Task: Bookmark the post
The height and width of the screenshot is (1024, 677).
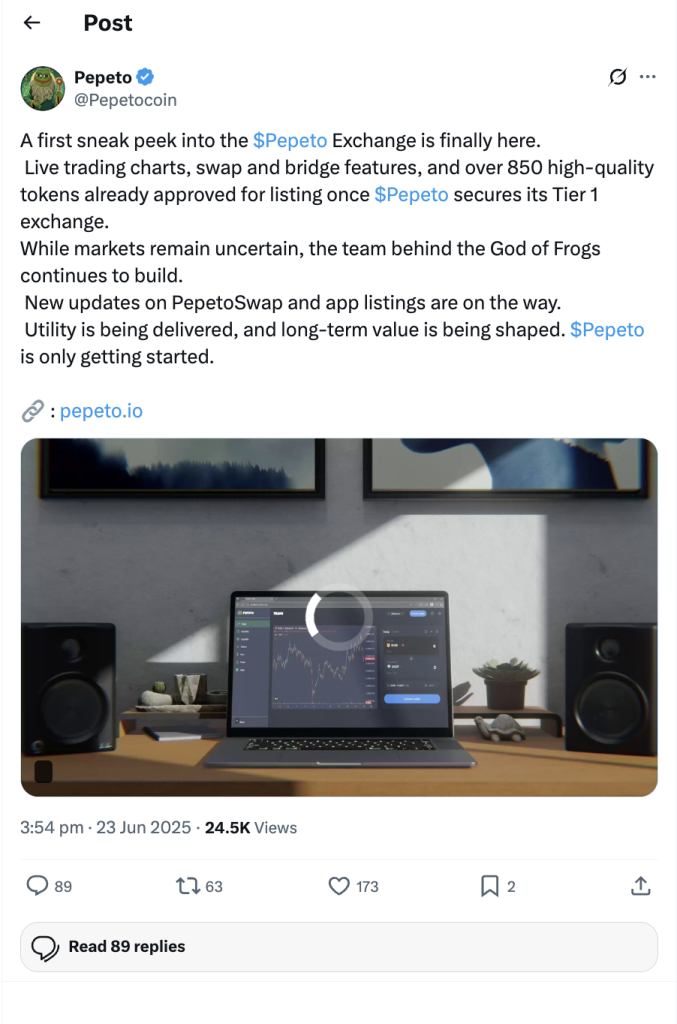Action: pyautogui.click(x=490, y=886)
